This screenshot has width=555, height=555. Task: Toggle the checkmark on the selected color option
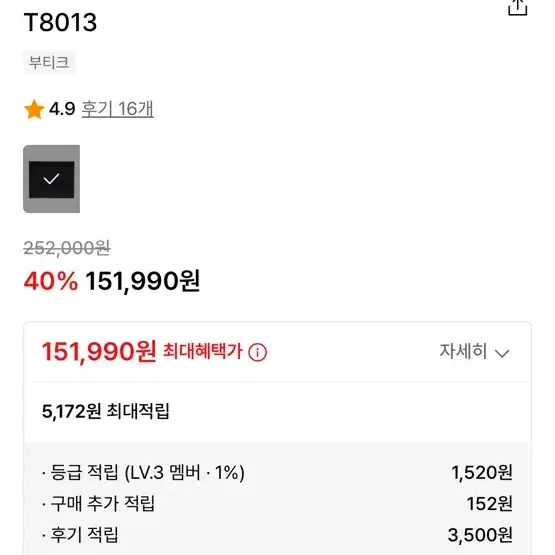click(x=51, y=179)
